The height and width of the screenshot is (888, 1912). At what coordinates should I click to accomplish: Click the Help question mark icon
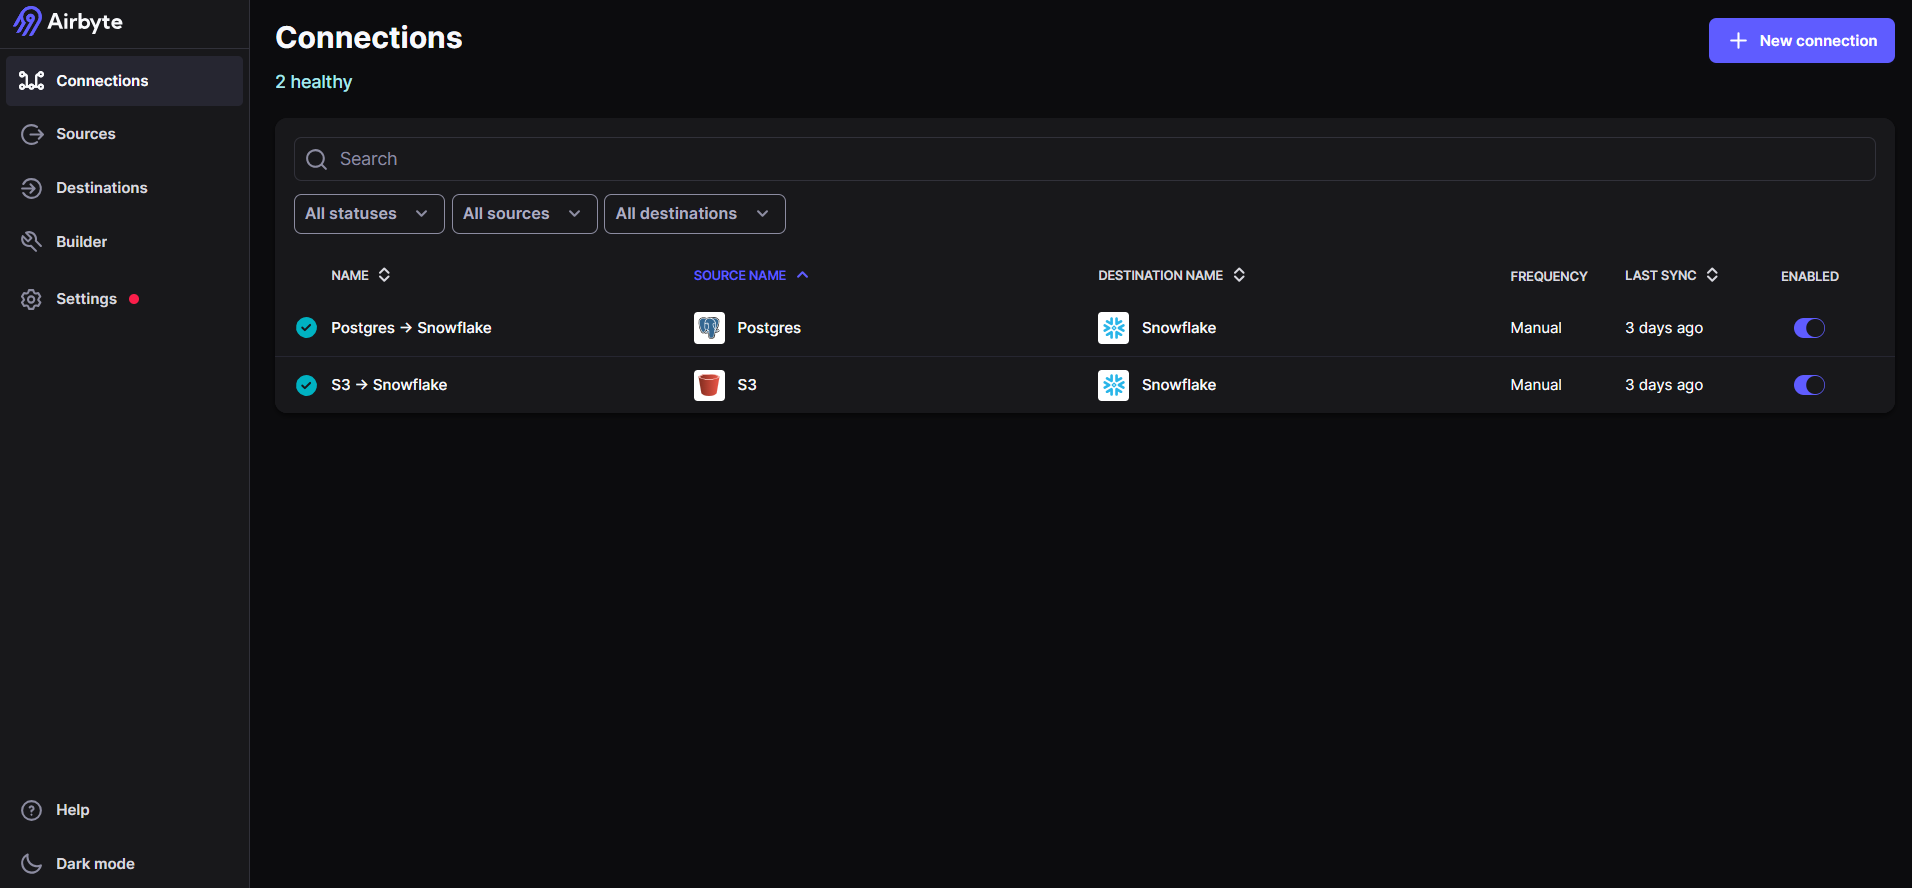(x=32, y=810)
